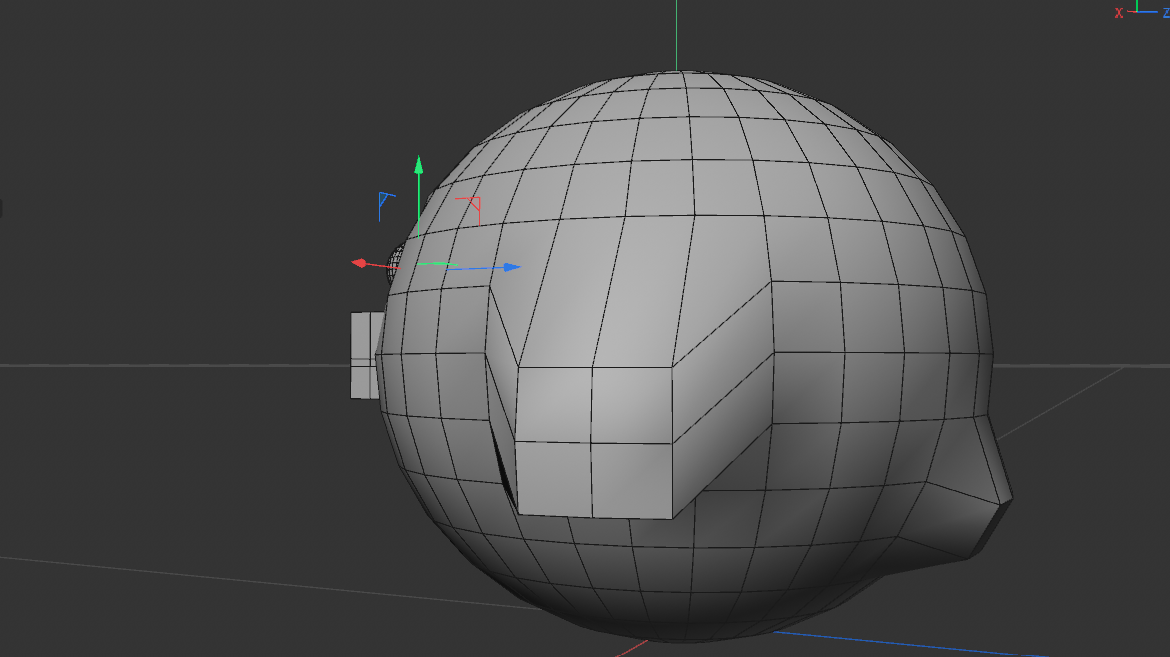Select the small wireframe sphere on head's left edge
The height and width of the screenshot is (657, 1170).
(396, 260)
